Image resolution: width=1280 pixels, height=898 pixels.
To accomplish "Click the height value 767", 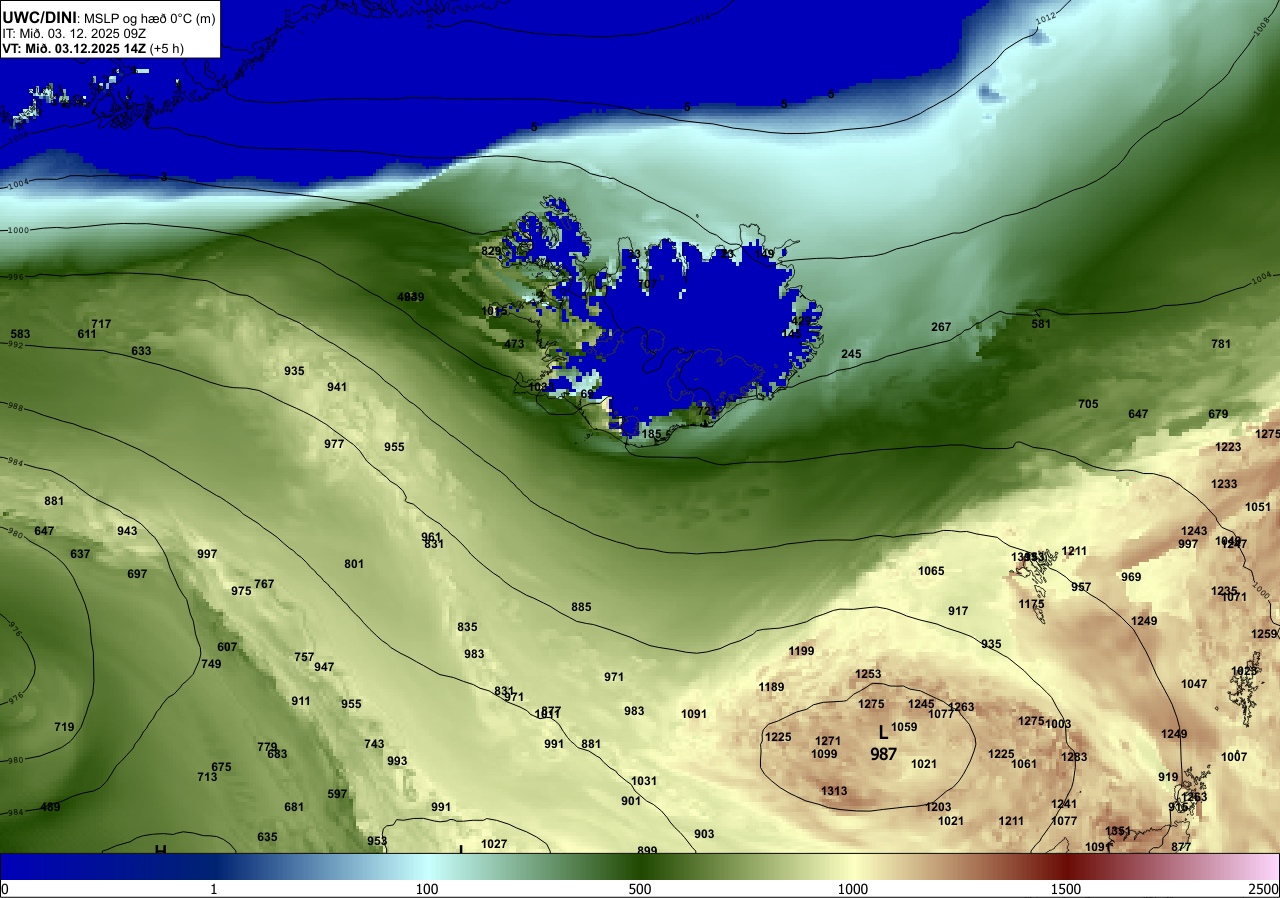I will (264, 584).
